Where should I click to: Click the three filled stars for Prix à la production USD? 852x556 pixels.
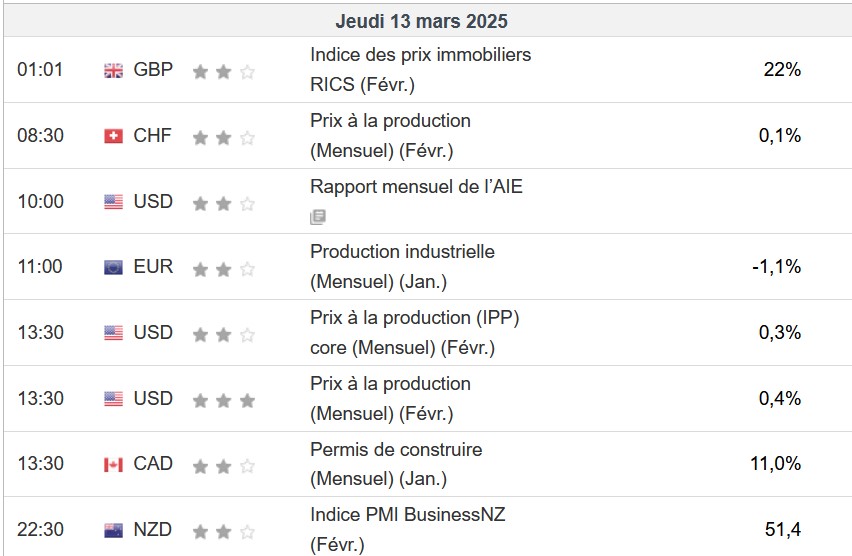coord(223,399)
